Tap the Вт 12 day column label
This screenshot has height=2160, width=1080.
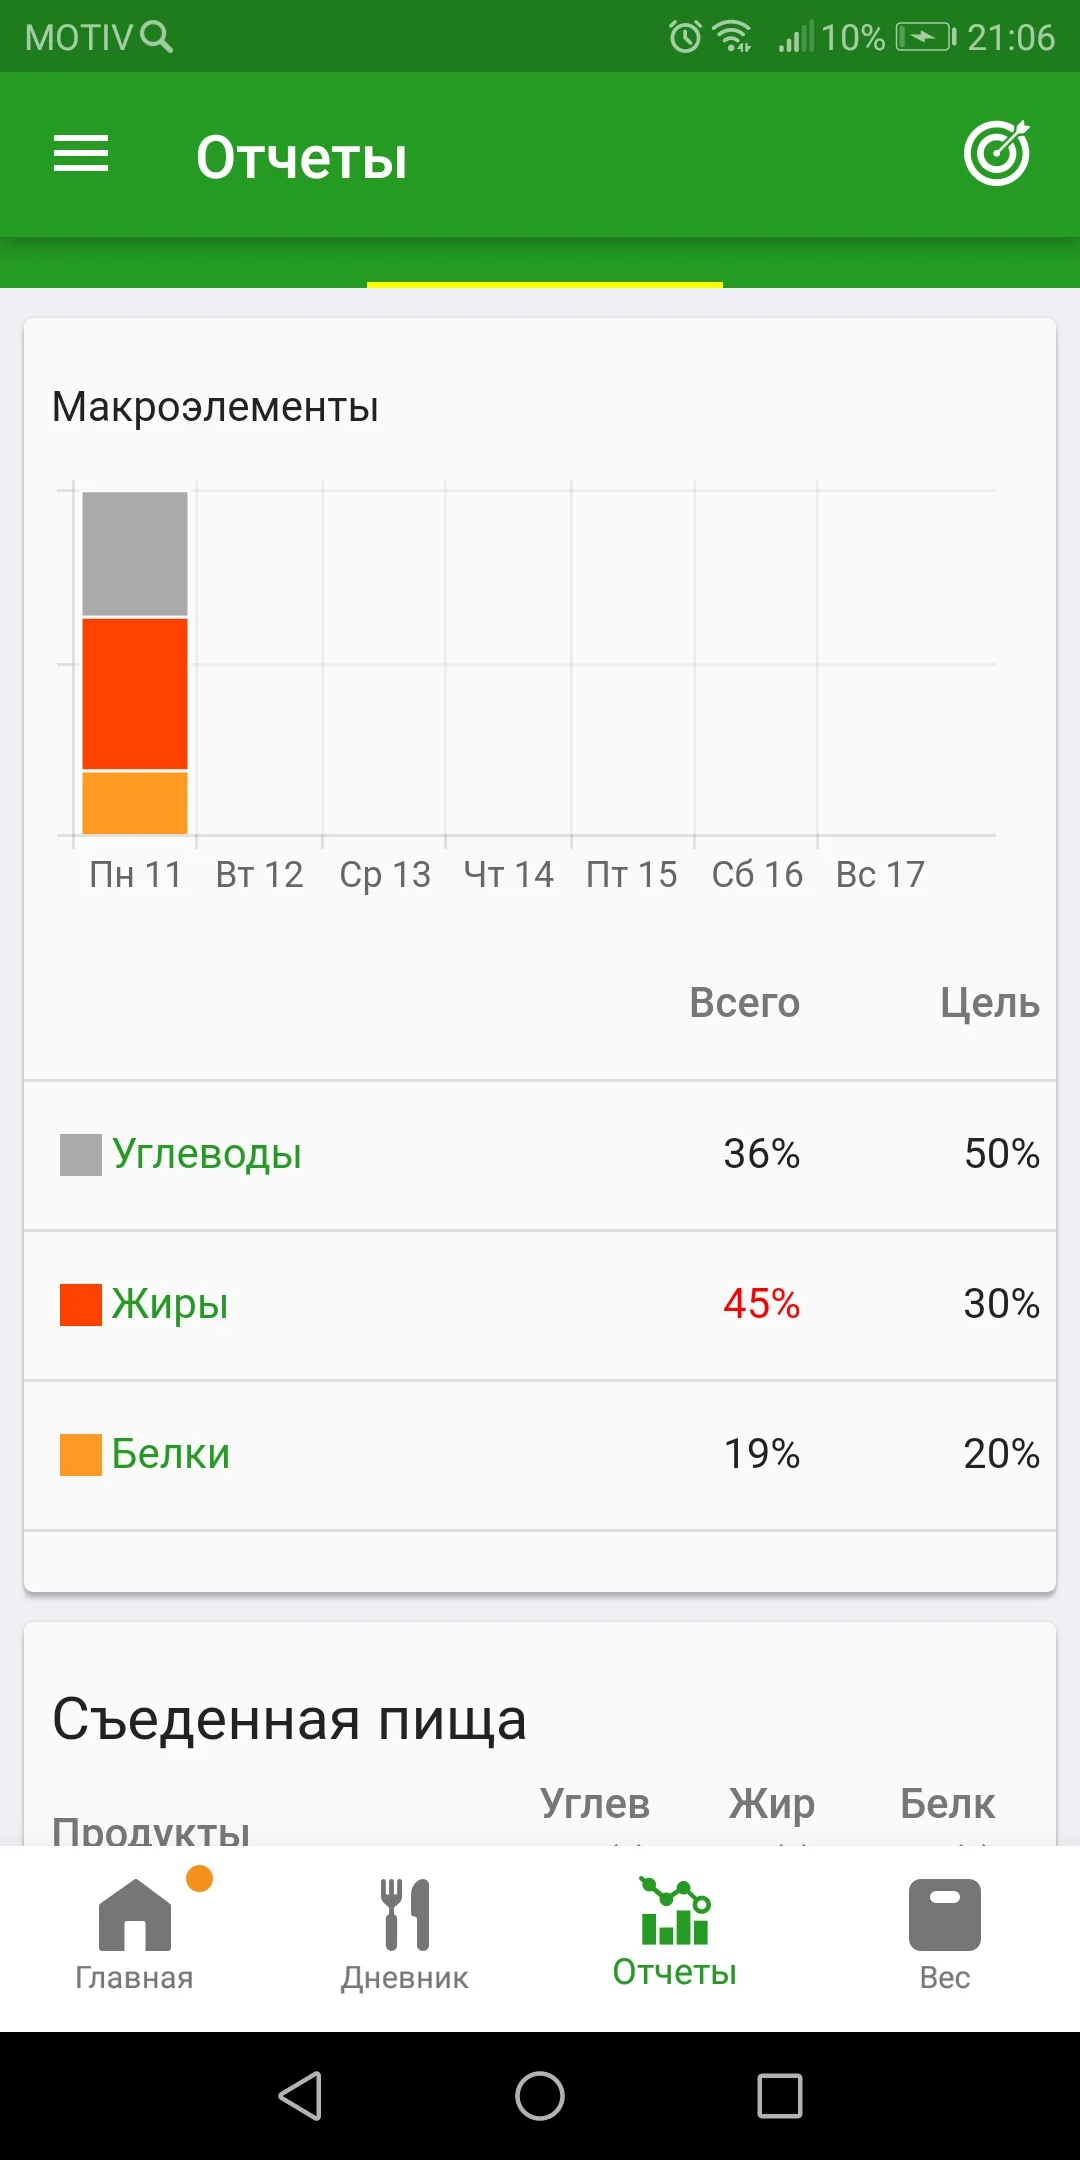(x=259, y=875)
